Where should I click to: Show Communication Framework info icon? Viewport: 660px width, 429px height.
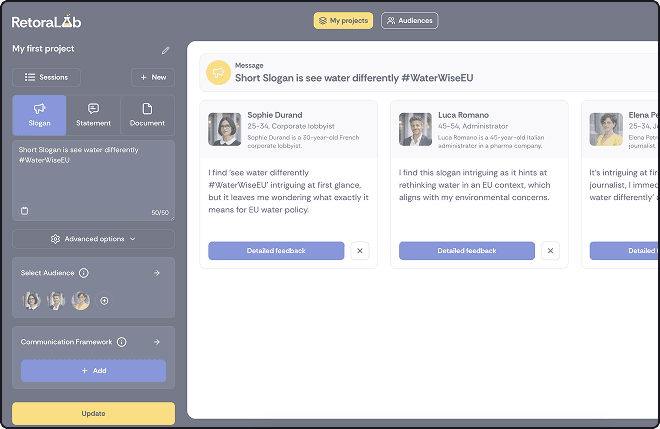121,342
